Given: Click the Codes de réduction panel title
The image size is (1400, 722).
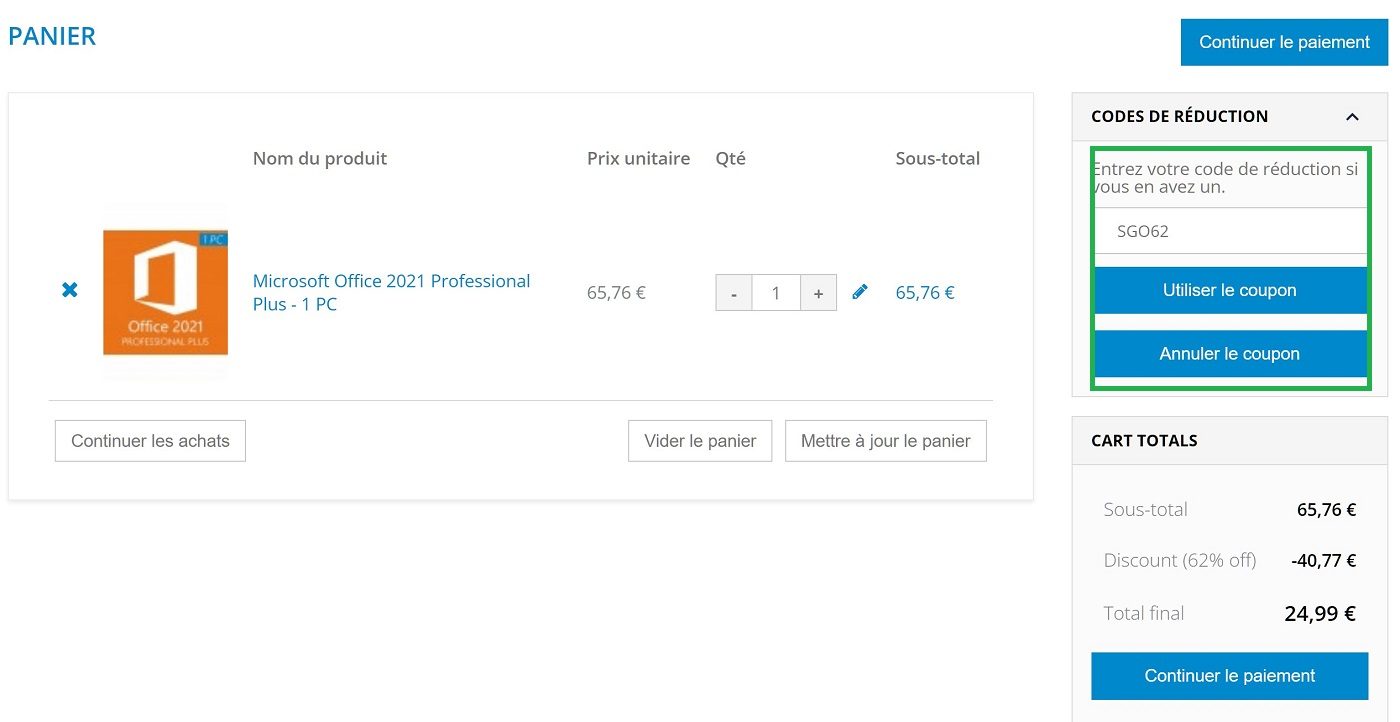Looking at the screenshot, I should click(1179, 117).
